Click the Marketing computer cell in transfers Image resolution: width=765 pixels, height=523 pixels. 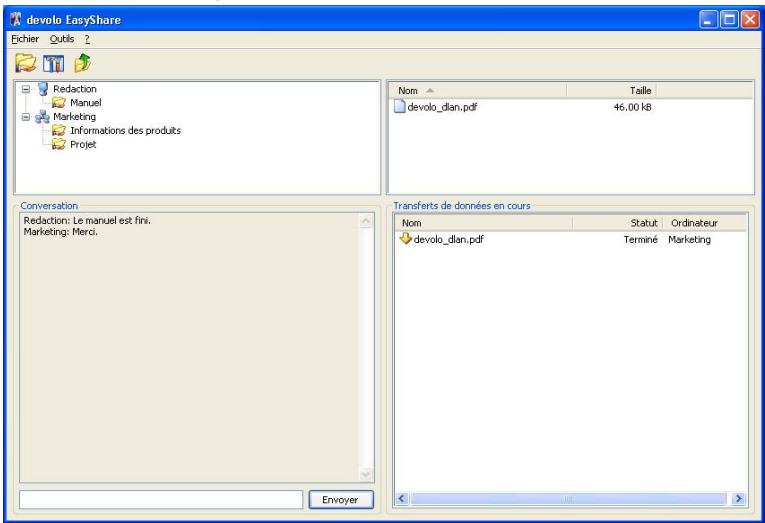coord(689,239)
